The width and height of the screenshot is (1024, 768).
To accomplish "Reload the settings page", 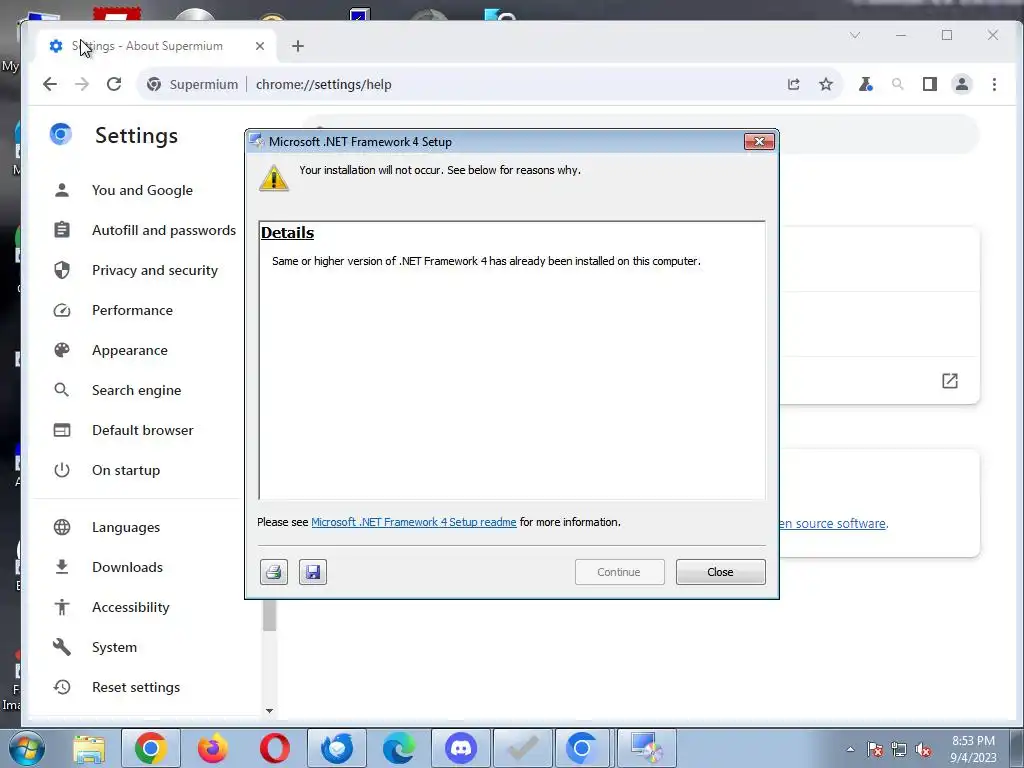I will tap(114, 84).
